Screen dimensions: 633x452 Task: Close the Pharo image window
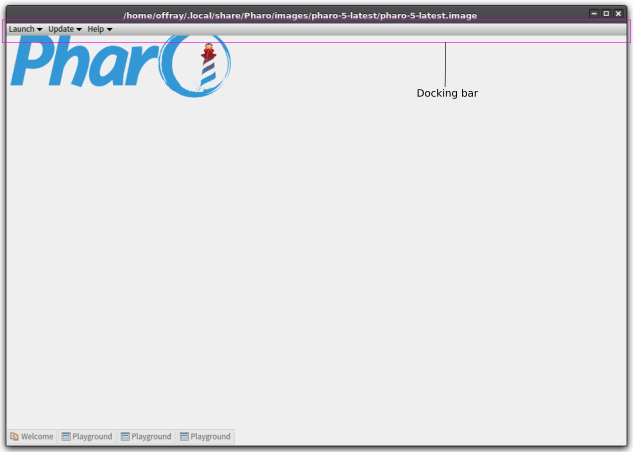click(618, 14)
